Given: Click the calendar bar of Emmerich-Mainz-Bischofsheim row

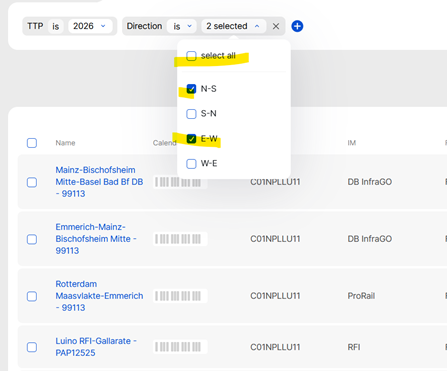Looking at the screenshot, I should point(180,239).
